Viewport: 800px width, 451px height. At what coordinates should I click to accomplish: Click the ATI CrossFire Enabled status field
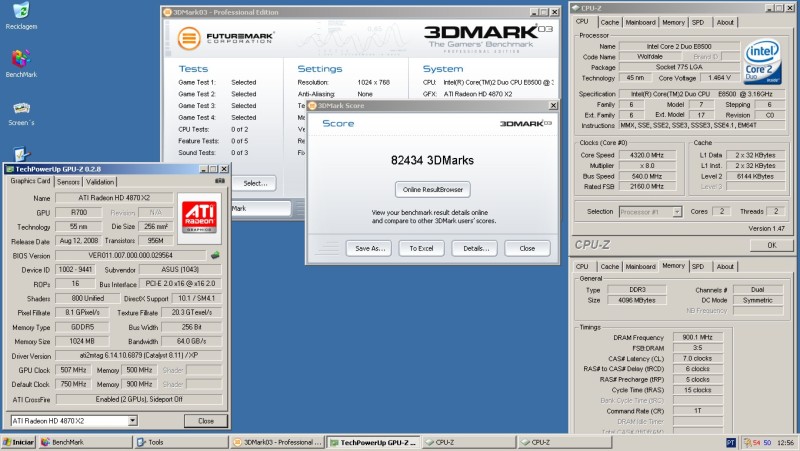[139, 399]
